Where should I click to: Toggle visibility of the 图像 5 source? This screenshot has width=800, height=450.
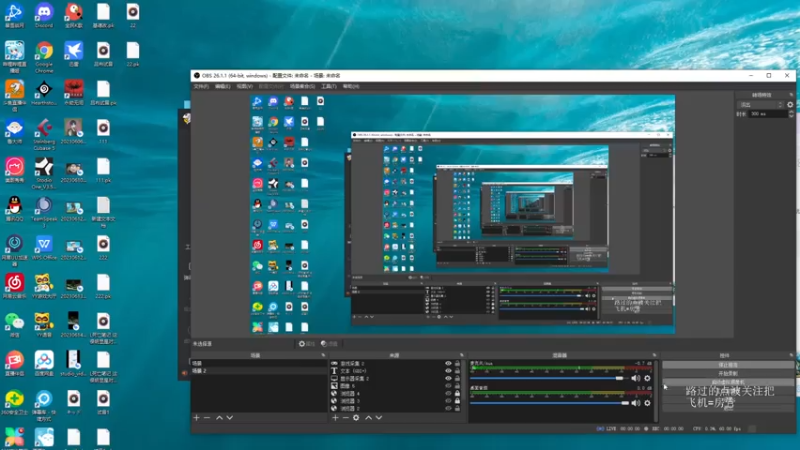(448, 386)
